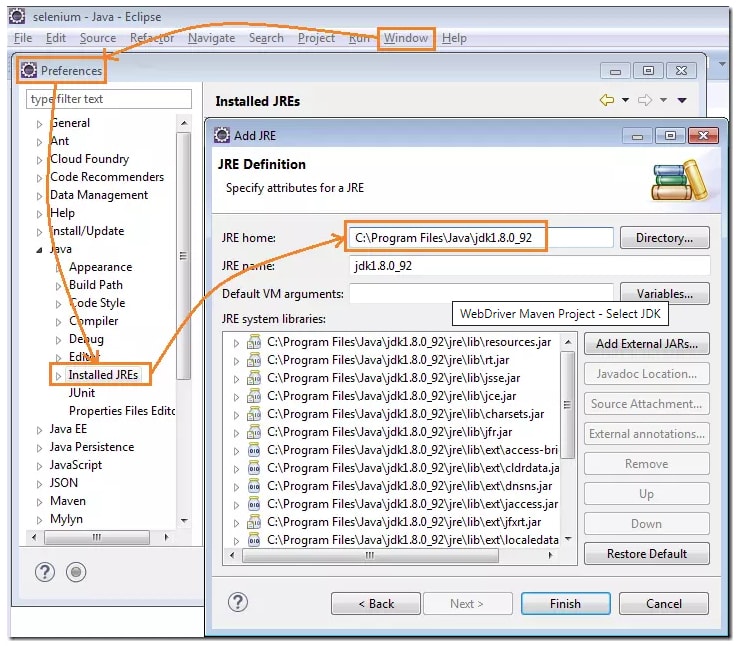Expand the Installed JREs tree node
The height and width of the screenshot is (646, 741).
point(58,376)
